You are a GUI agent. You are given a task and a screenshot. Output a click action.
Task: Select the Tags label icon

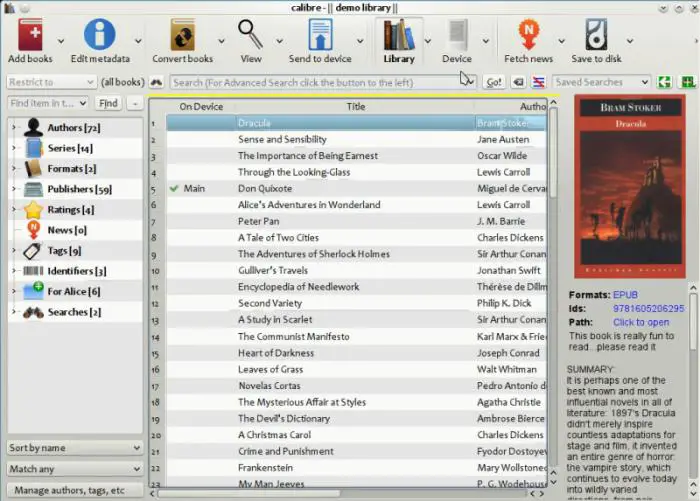[32, 250]
